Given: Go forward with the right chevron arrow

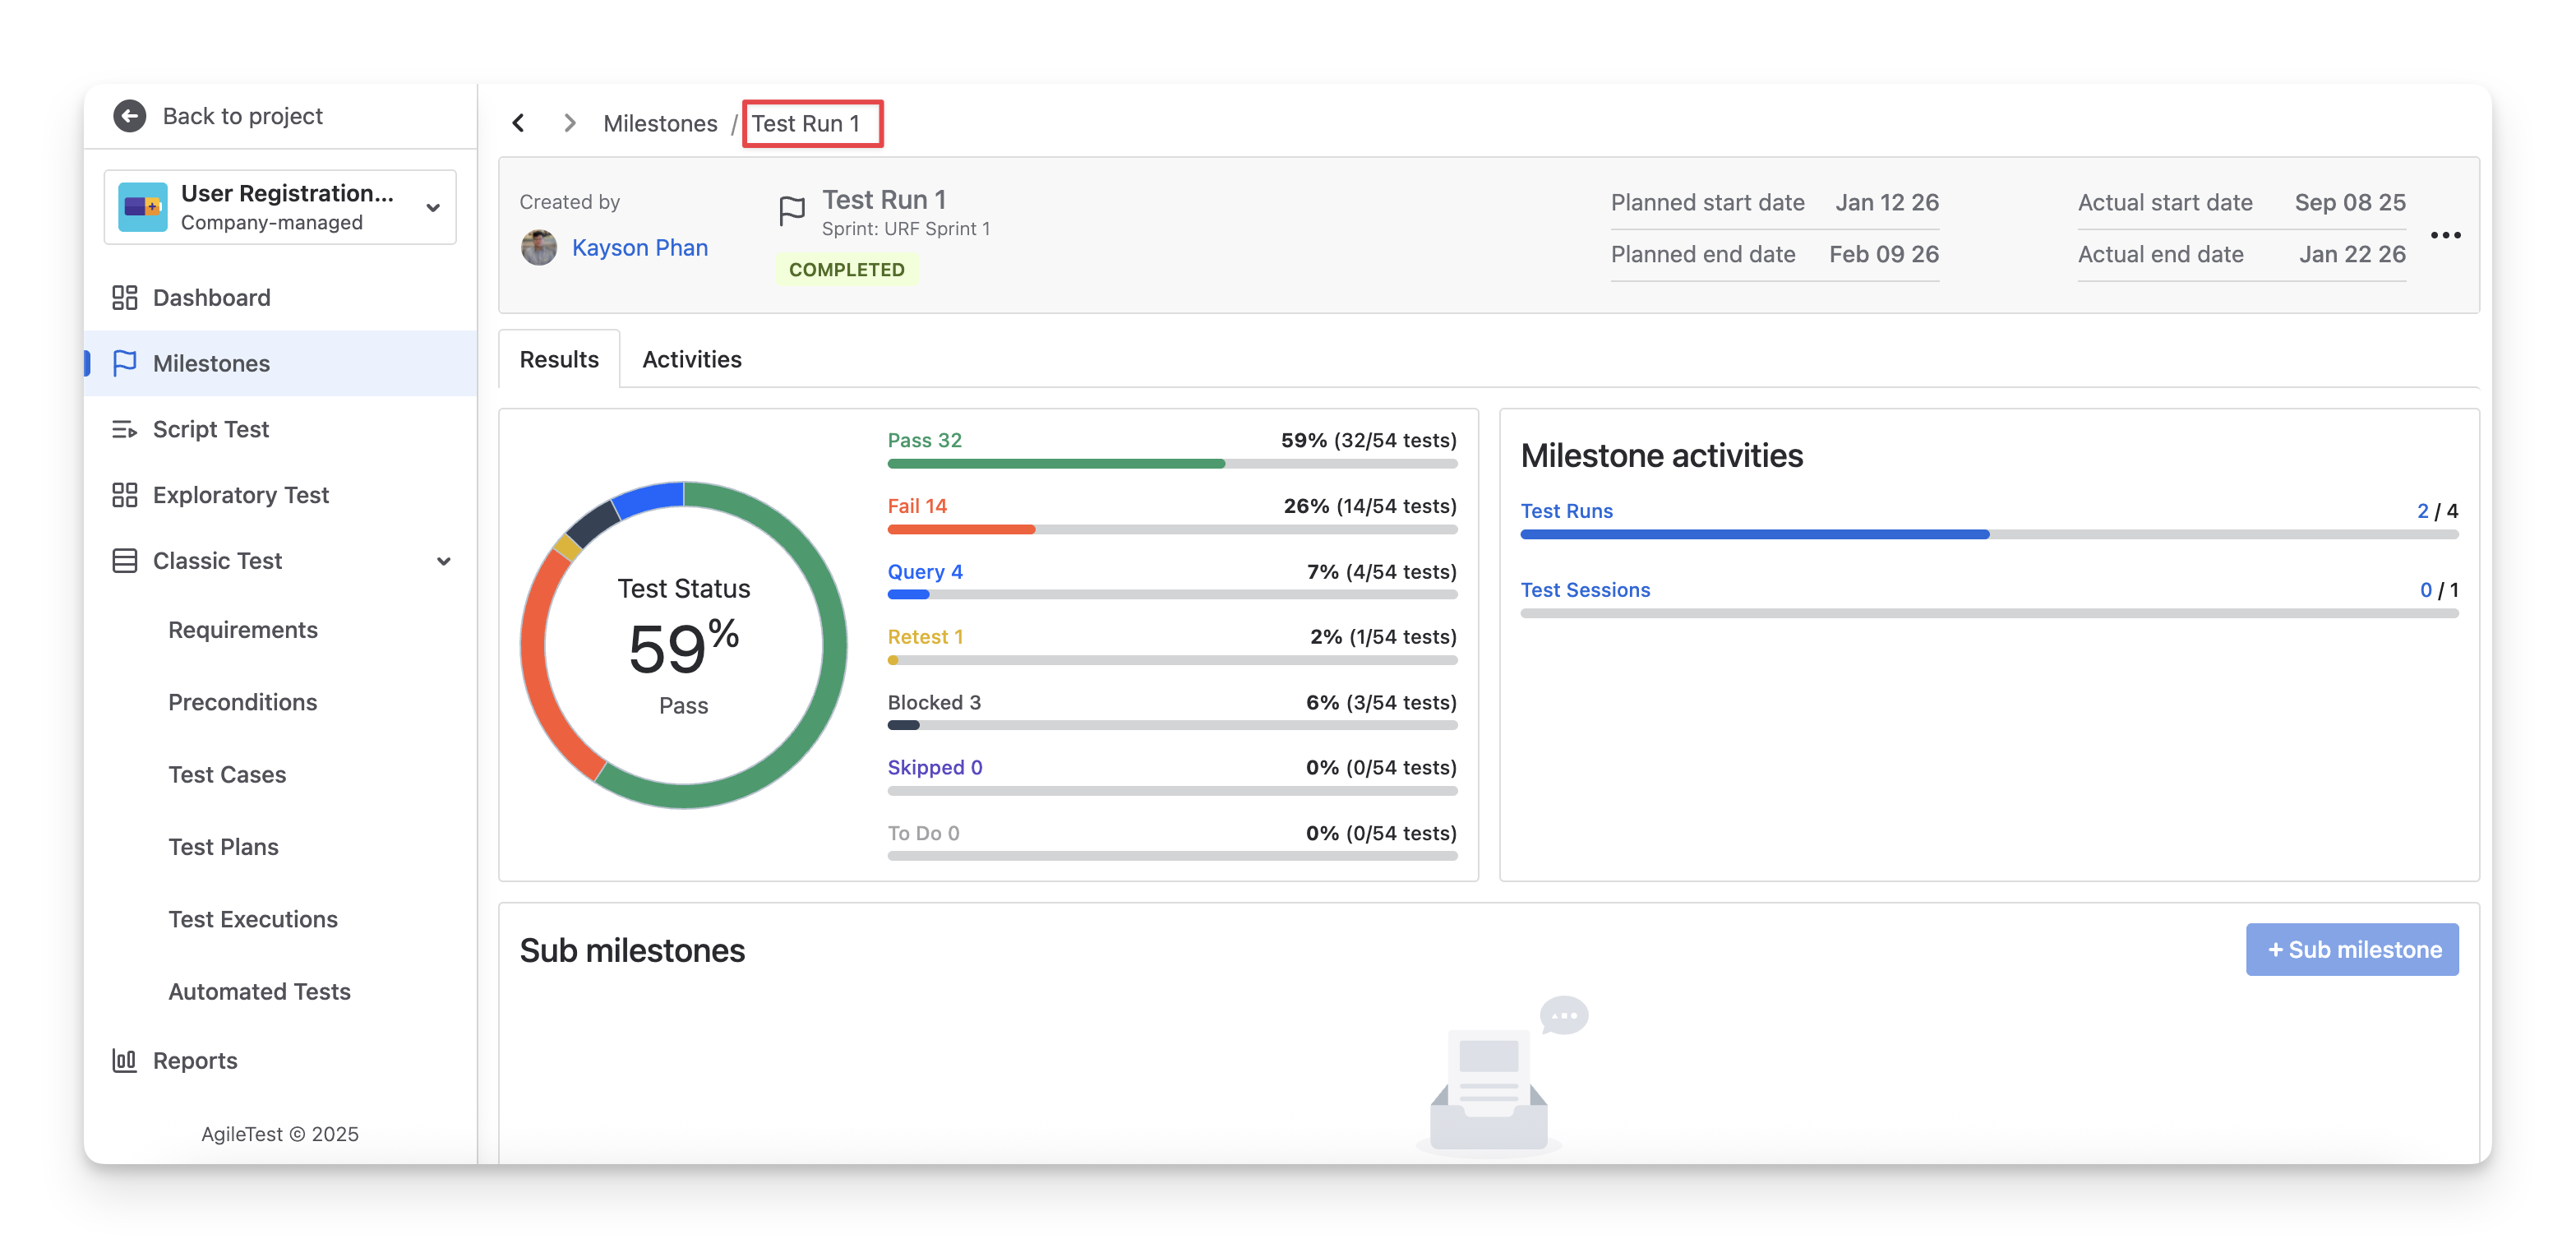Looking at the screenshot, I should 569,123.
